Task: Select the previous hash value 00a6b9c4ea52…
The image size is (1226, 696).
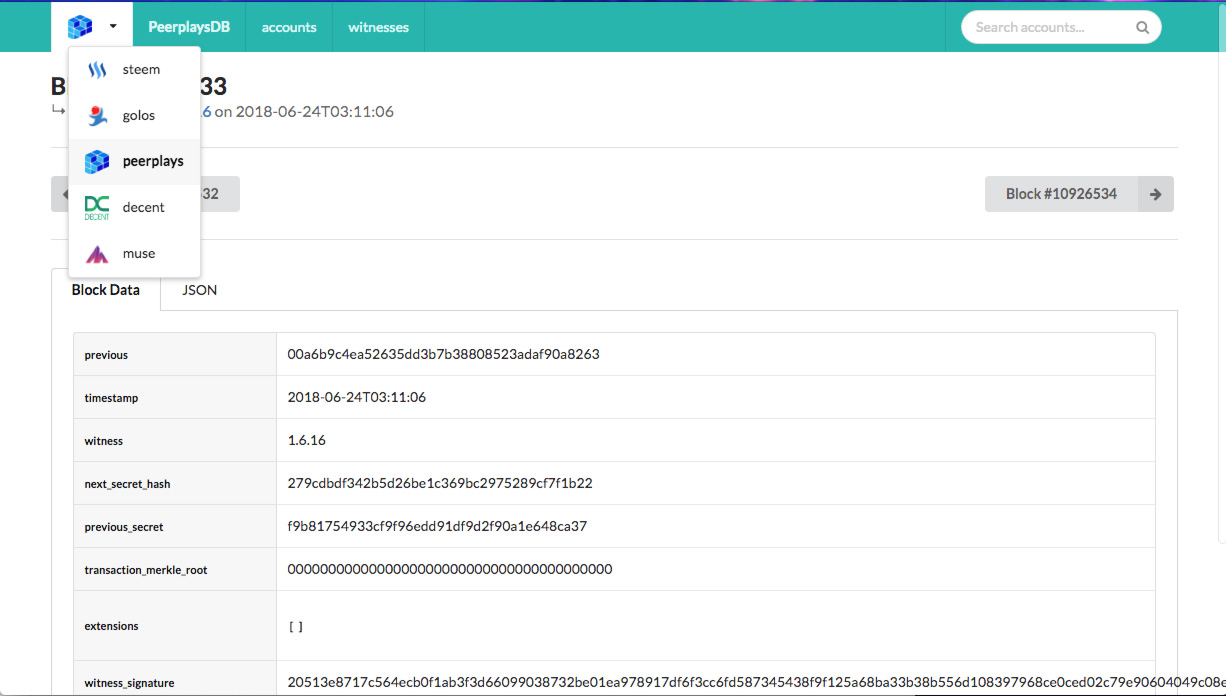Action: tap(444, 354)
